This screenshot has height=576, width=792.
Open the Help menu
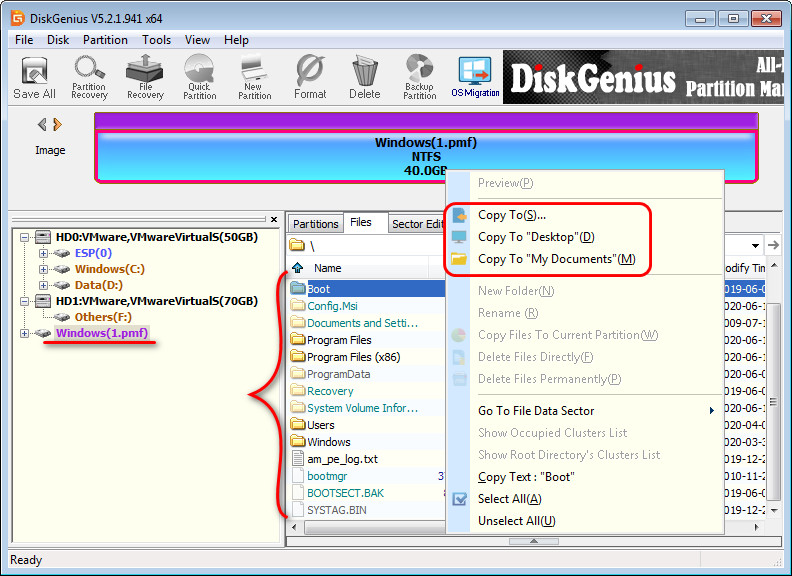[236, 40]
